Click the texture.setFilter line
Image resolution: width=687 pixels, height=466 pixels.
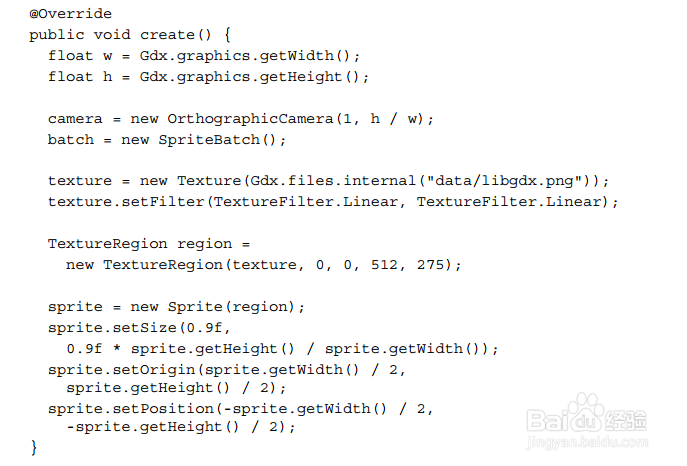tap(333, 201)
